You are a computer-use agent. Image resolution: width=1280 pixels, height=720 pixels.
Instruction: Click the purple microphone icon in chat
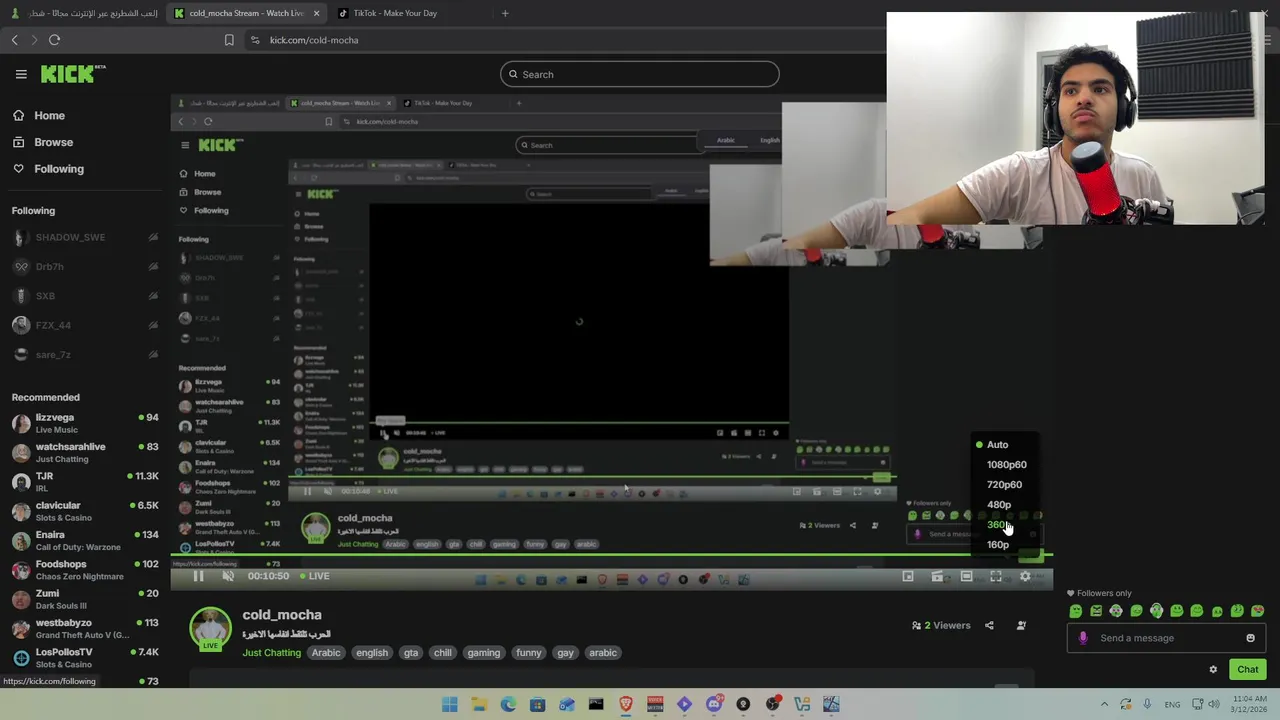(1083, 638)
